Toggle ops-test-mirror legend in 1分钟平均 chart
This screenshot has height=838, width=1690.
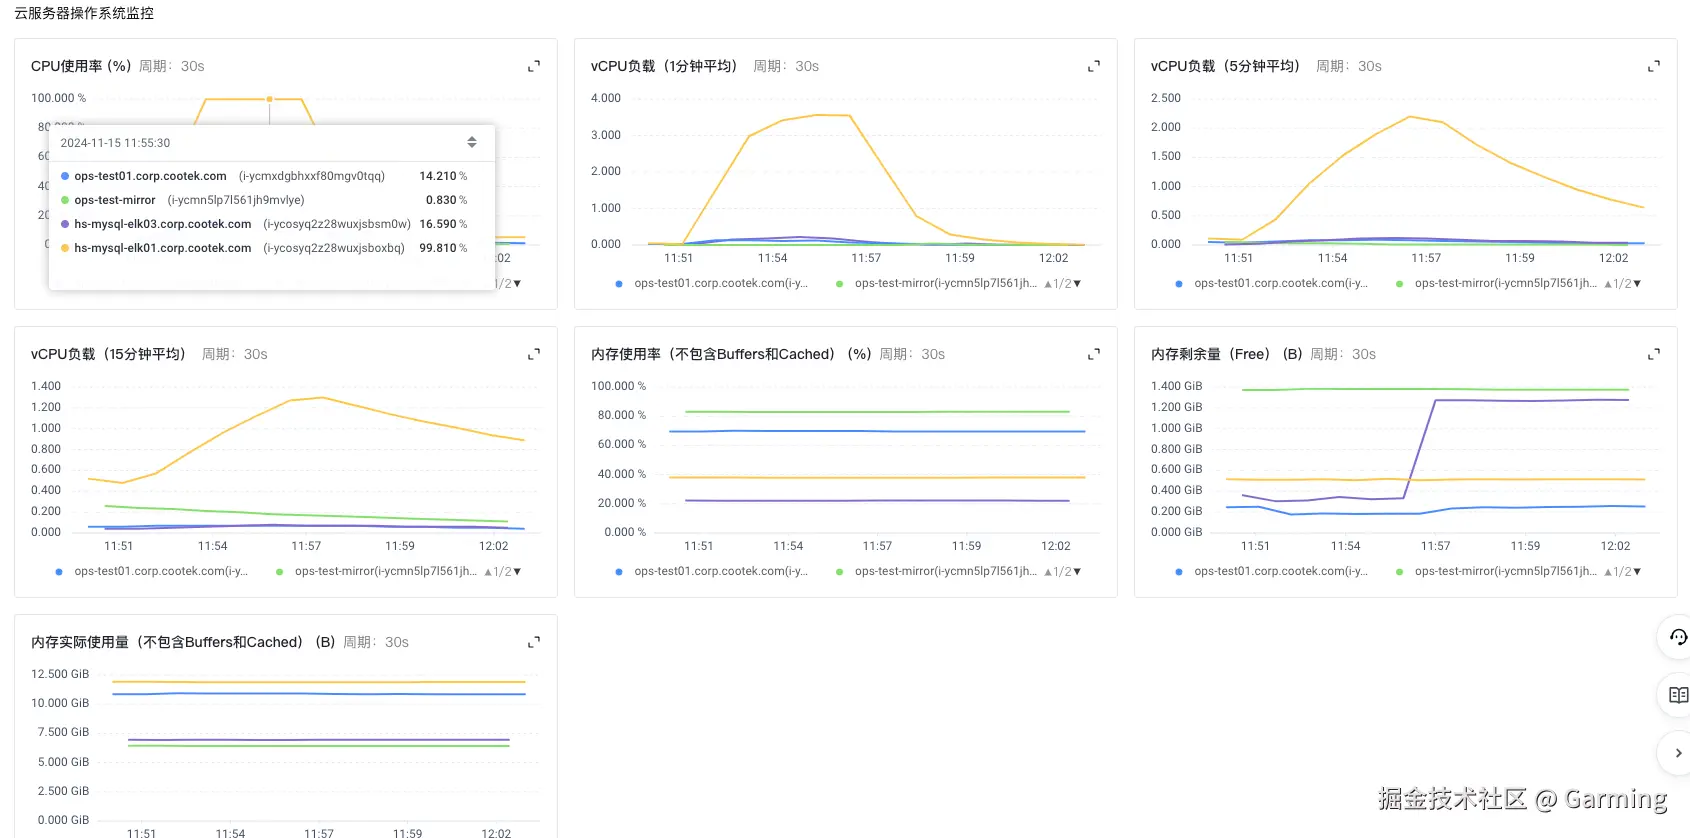pyautogui.click(x=936, y=283)
